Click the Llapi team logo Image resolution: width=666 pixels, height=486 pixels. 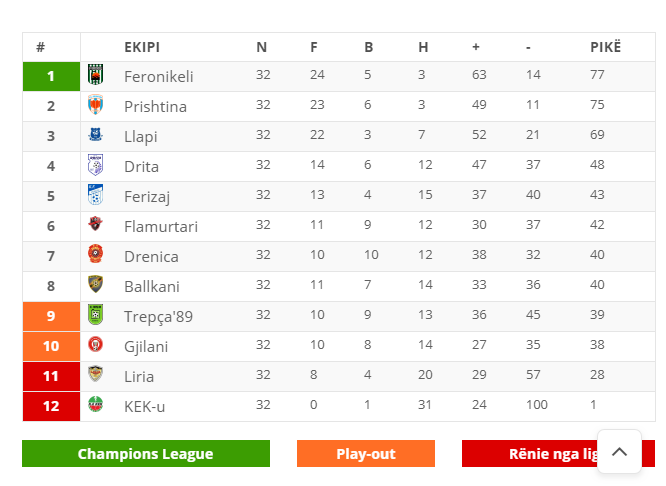tap(96, 134)
